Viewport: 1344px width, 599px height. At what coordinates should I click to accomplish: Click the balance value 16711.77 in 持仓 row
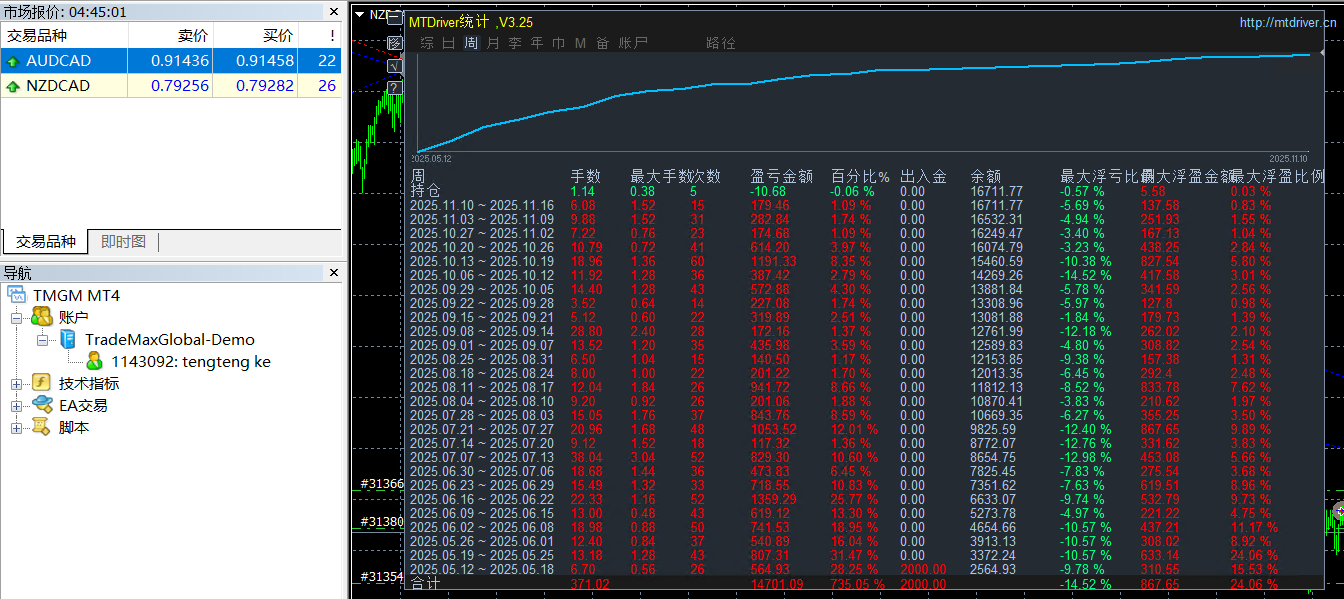coord(996,191)
